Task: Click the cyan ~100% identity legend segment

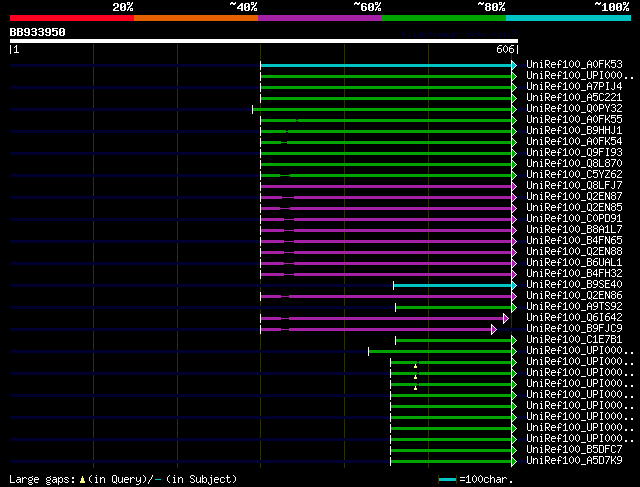Action: point(569,18)
